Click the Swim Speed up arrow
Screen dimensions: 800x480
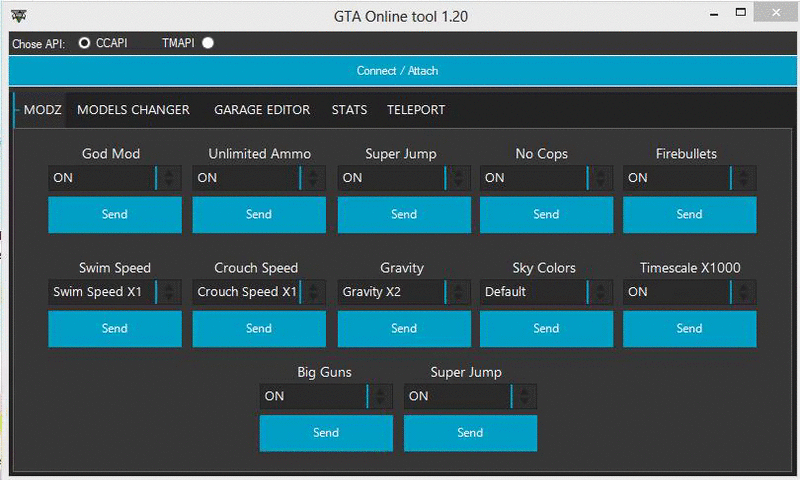click(169, 287)
